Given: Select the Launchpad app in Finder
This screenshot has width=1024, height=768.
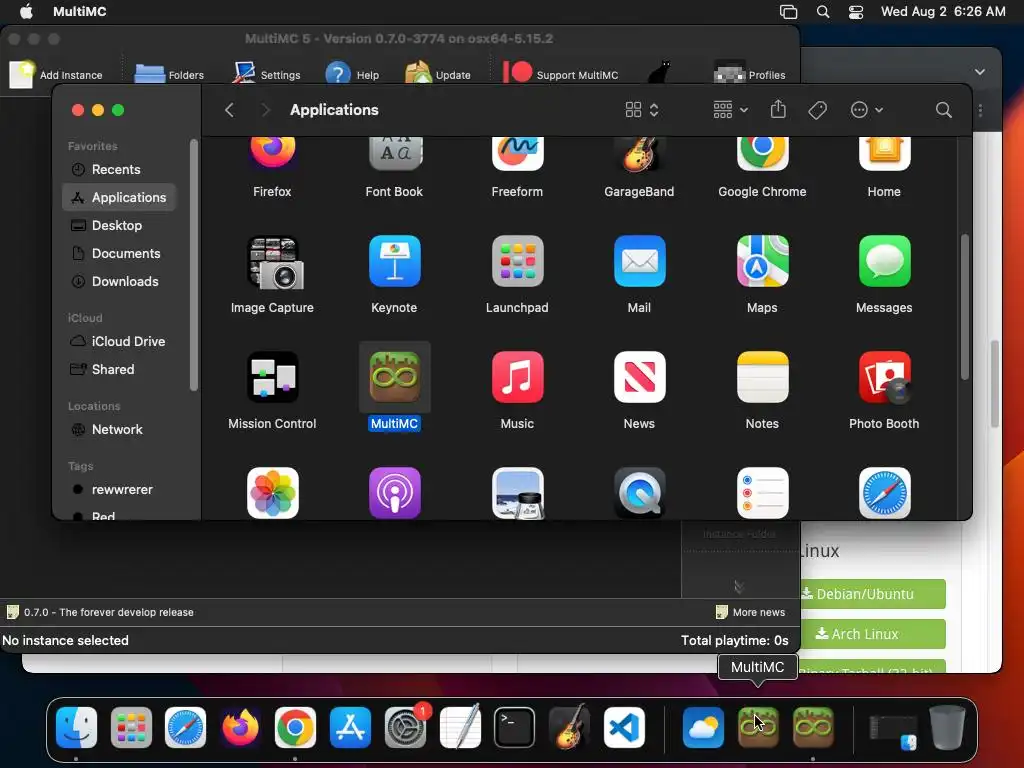Looking at the screenshot, I should click(x=517, y=261).
